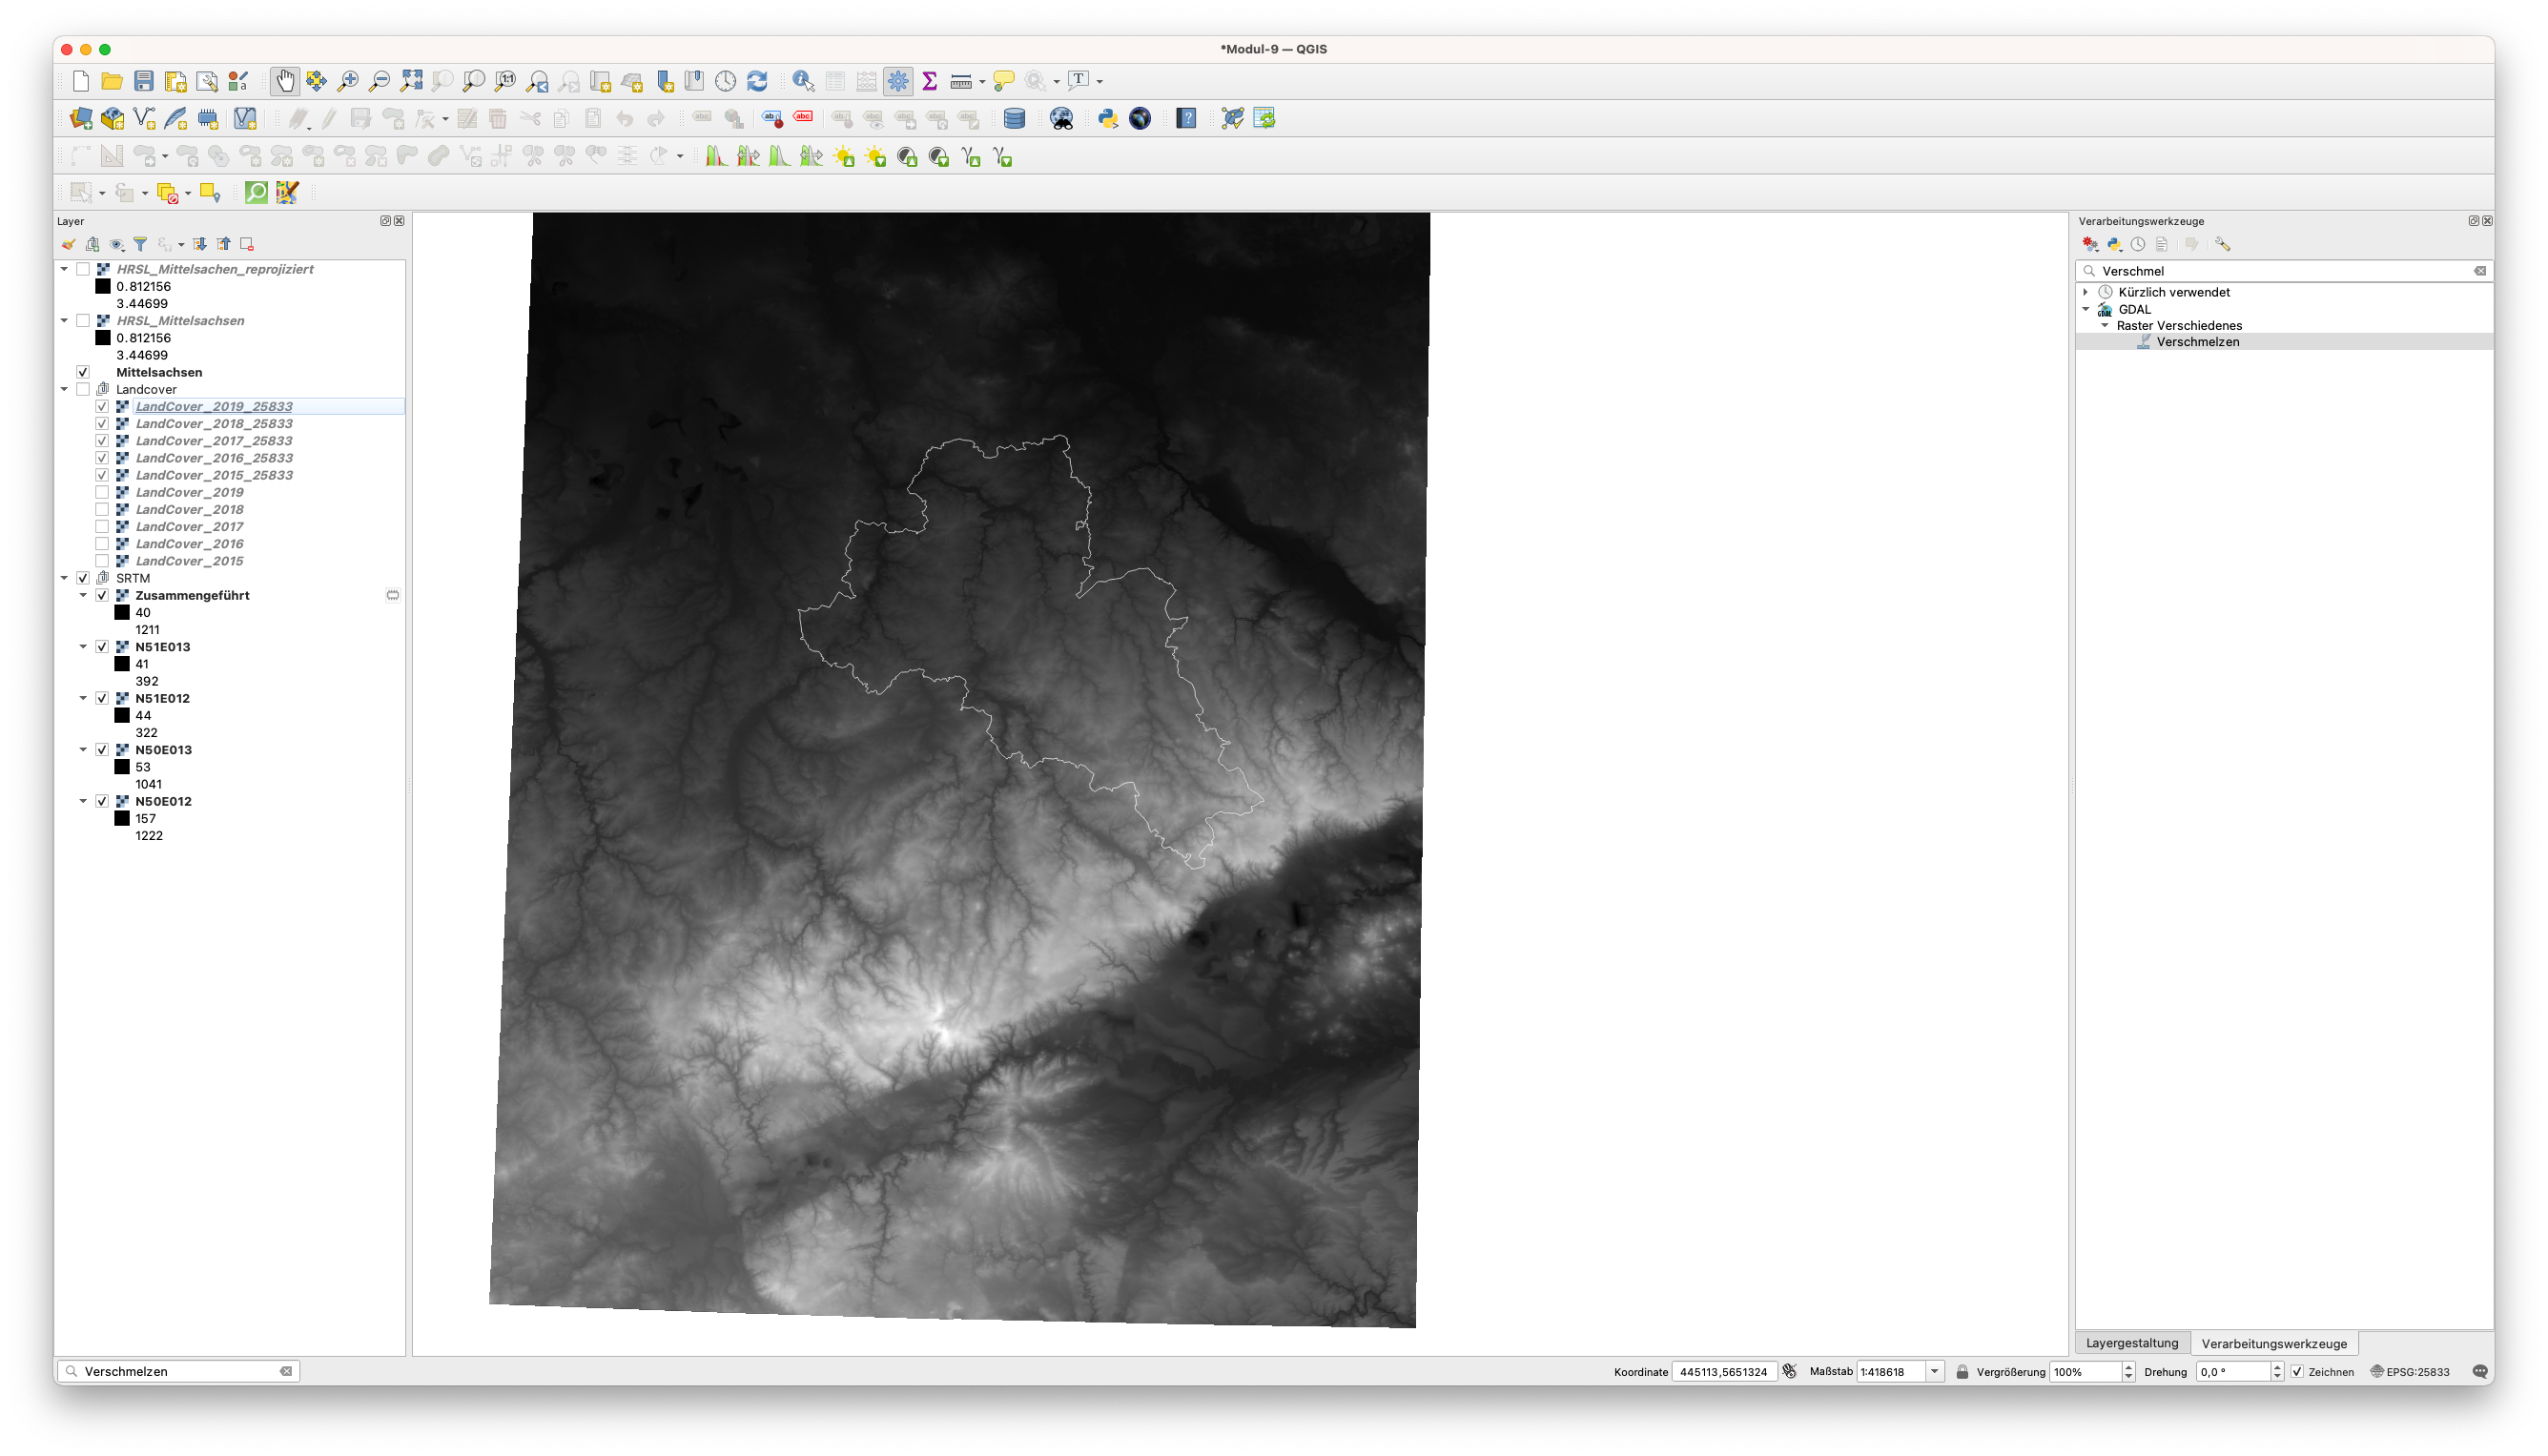Open the measure tool dropdown arrow

982,82
